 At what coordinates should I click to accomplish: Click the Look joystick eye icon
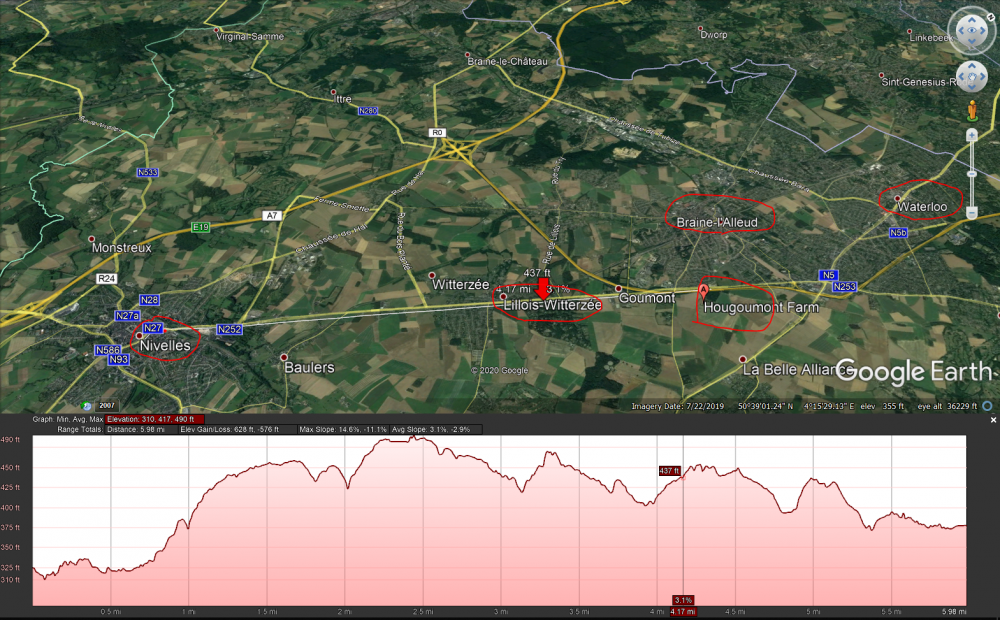[x=972, y=30]
